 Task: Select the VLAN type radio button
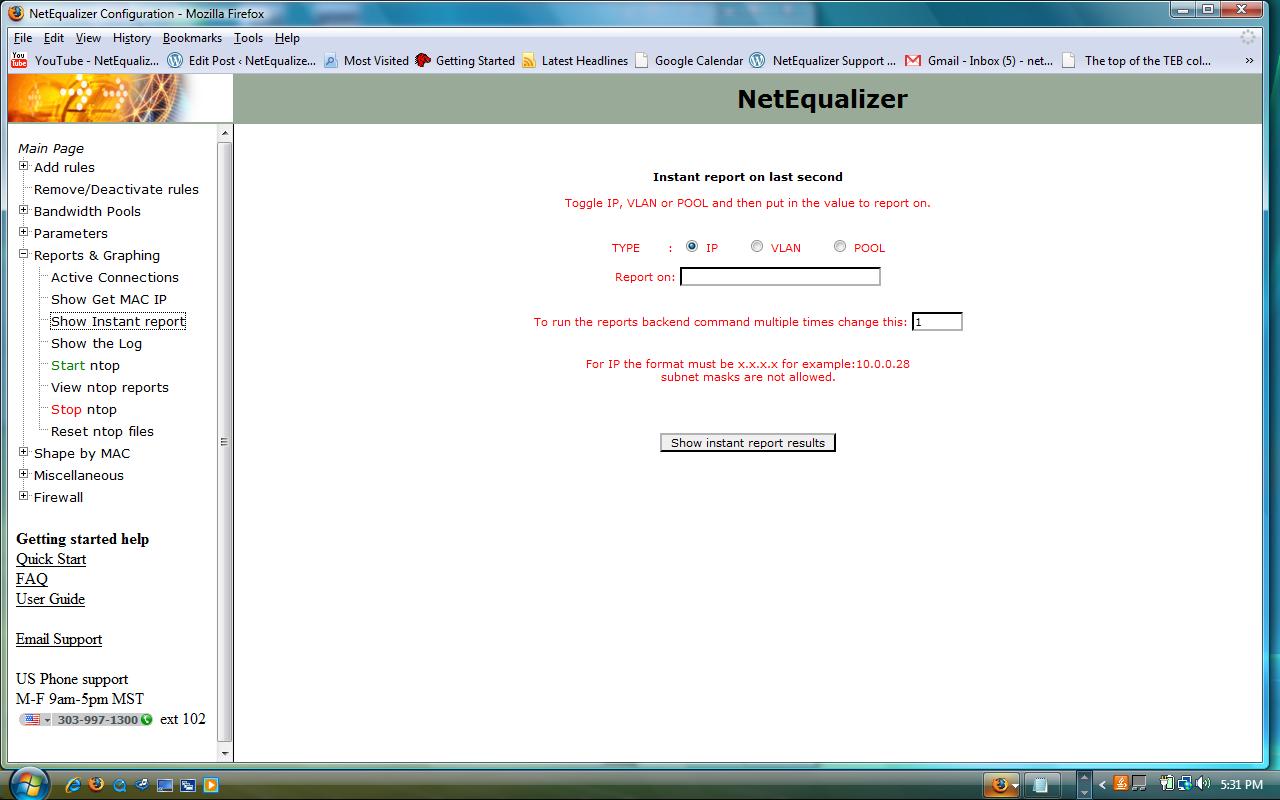[x=757, y=247]
